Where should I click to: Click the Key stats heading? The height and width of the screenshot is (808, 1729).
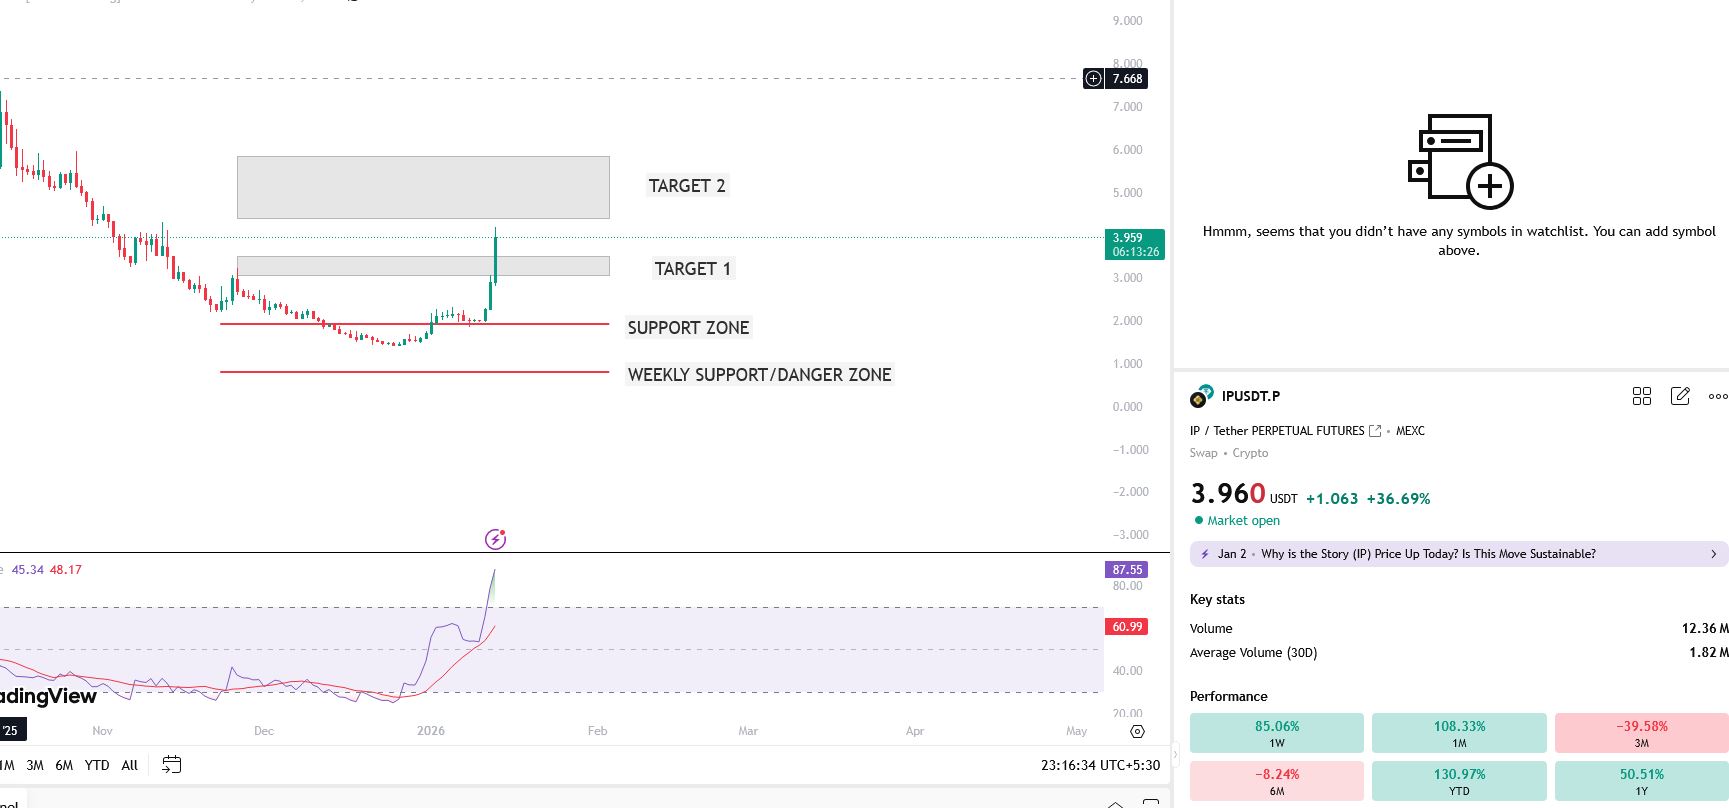coord(1217,600)
